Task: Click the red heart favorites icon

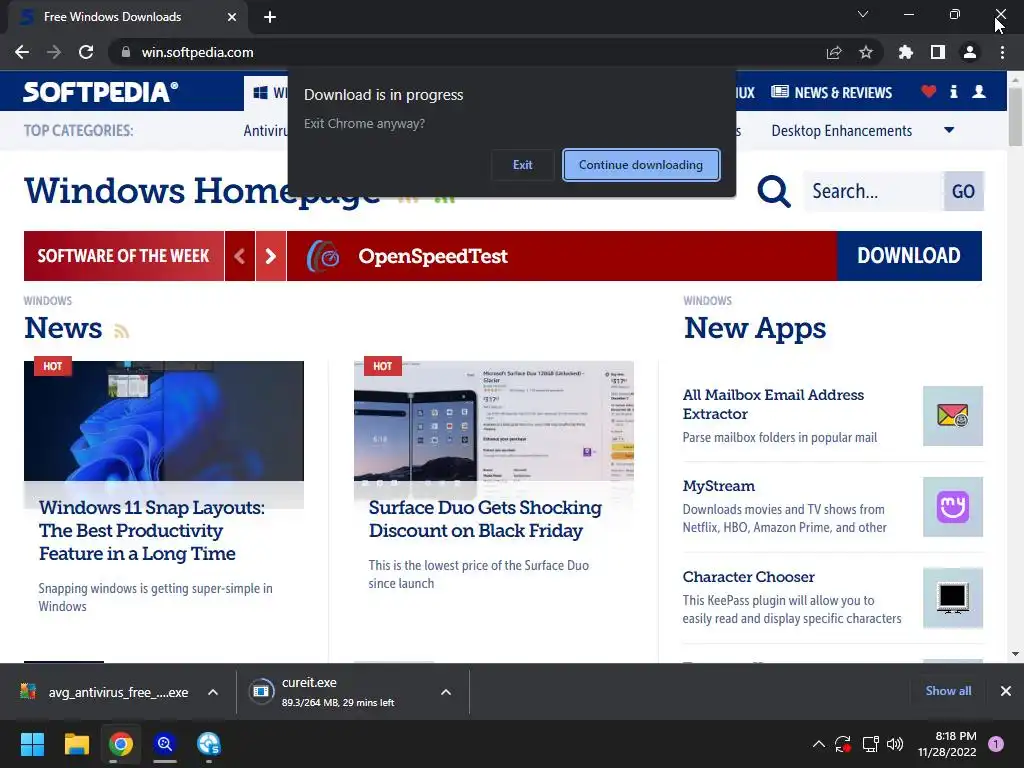Action: 929,91
